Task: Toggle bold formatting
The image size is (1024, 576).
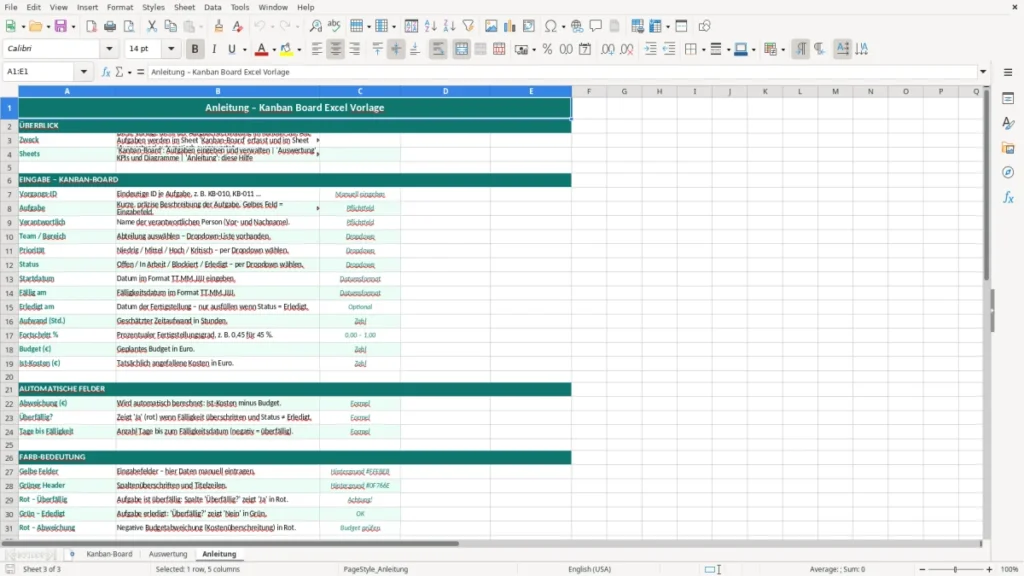Action: click(195, 49)
